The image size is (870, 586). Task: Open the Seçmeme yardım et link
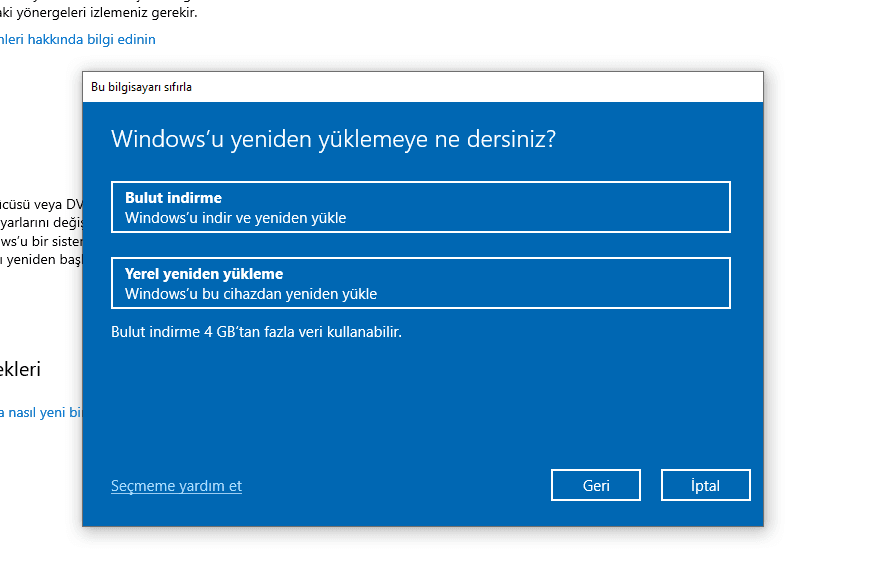pos(176,486)
